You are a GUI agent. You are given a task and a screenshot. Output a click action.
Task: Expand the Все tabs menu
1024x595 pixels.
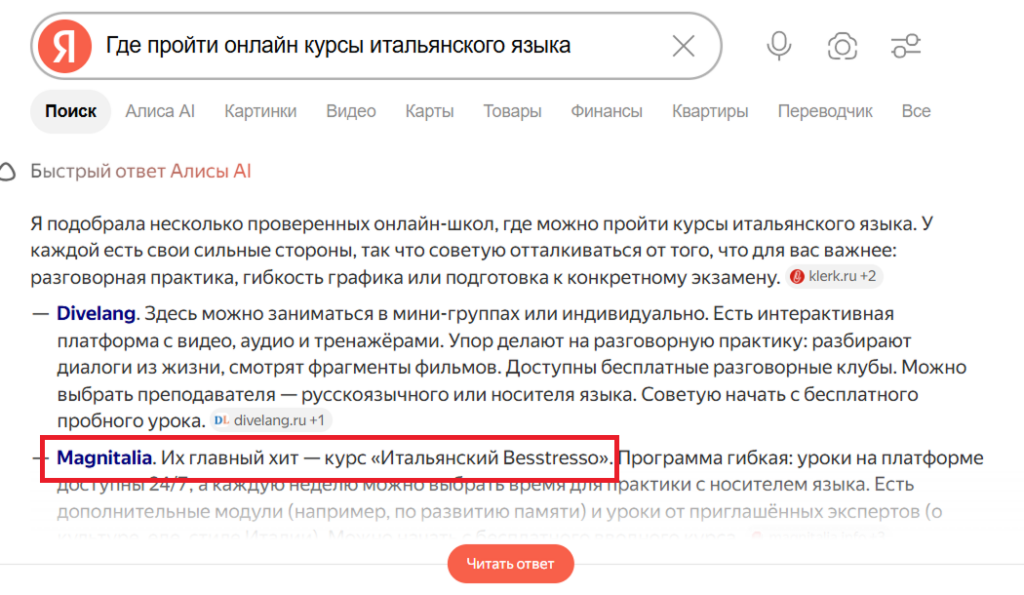pos(916,111)
